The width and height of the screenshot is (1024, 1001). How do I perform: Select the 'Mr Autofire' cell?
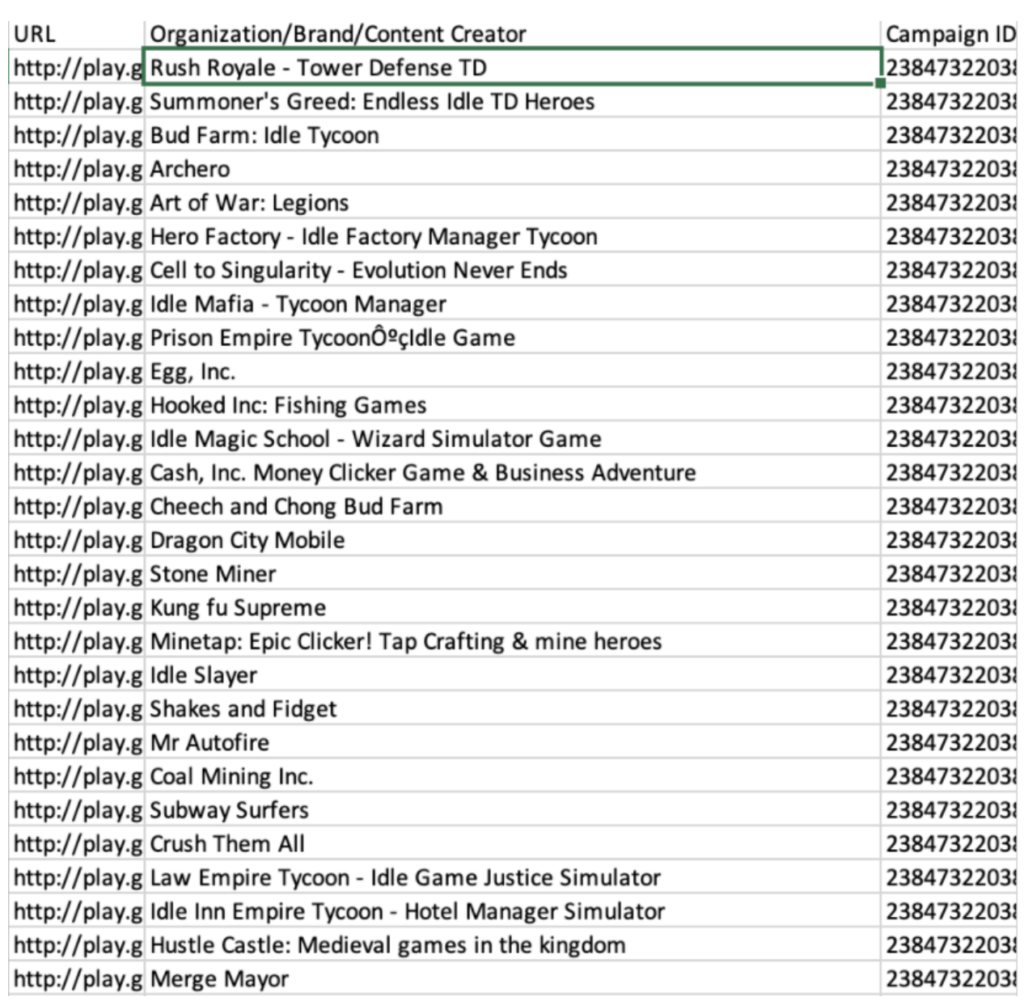click(x=512, y=743)
